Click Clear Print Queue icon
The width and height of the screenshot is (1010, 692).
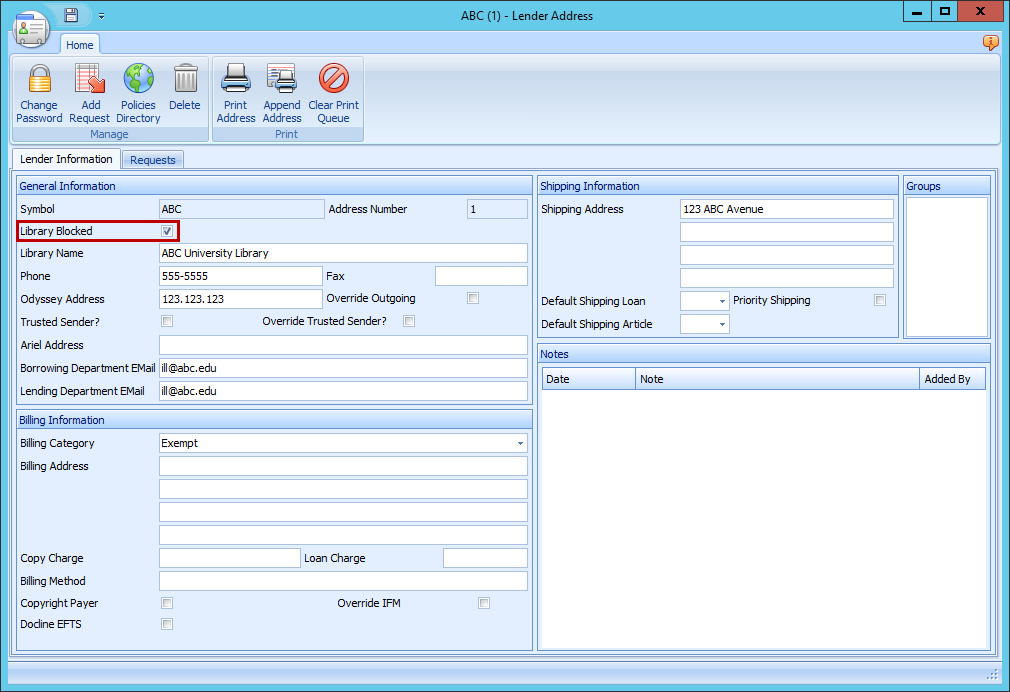[333, 80]
